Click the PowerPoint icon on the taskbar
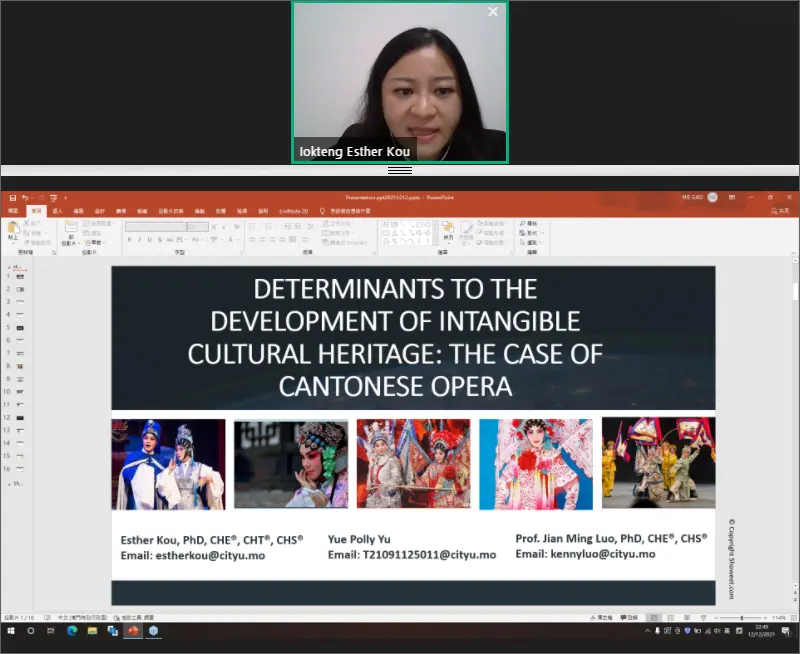Viewport: 800px width, 654px height. point(131,632)
